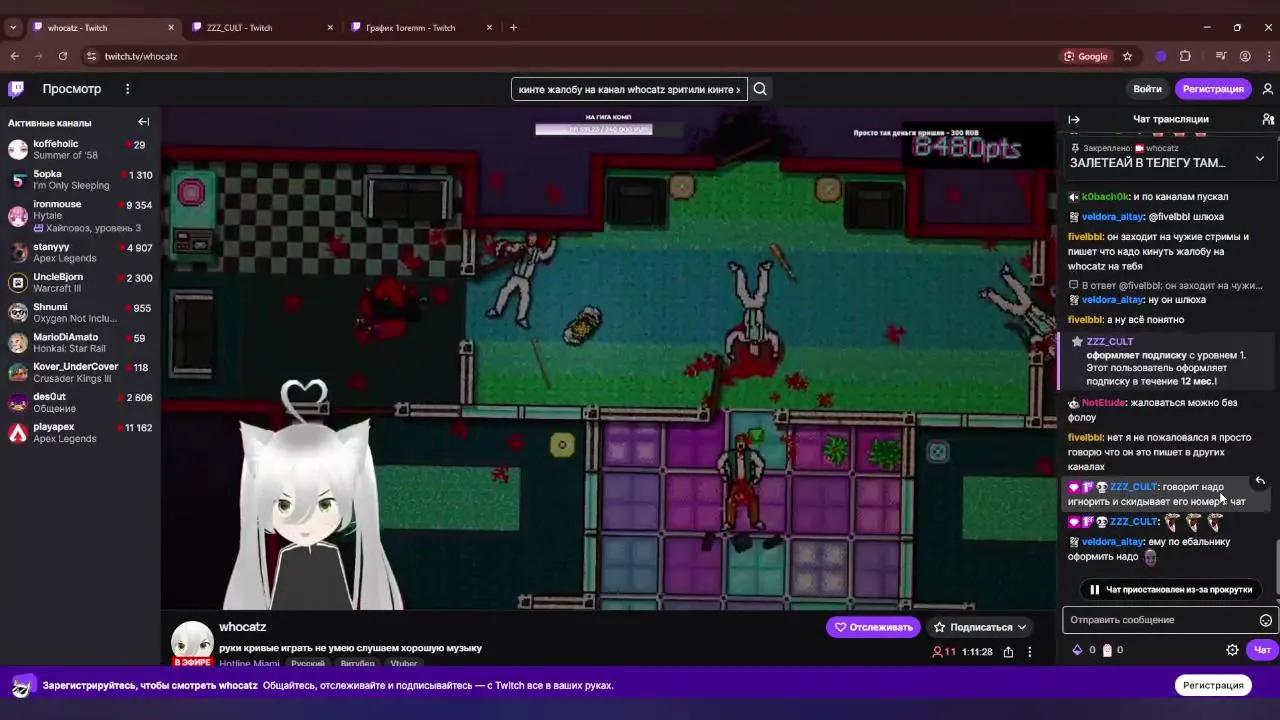The height and width of the screenshot is (720, 1280).
Task: Open a new browser tab
Action: click(x=513, y=27)
